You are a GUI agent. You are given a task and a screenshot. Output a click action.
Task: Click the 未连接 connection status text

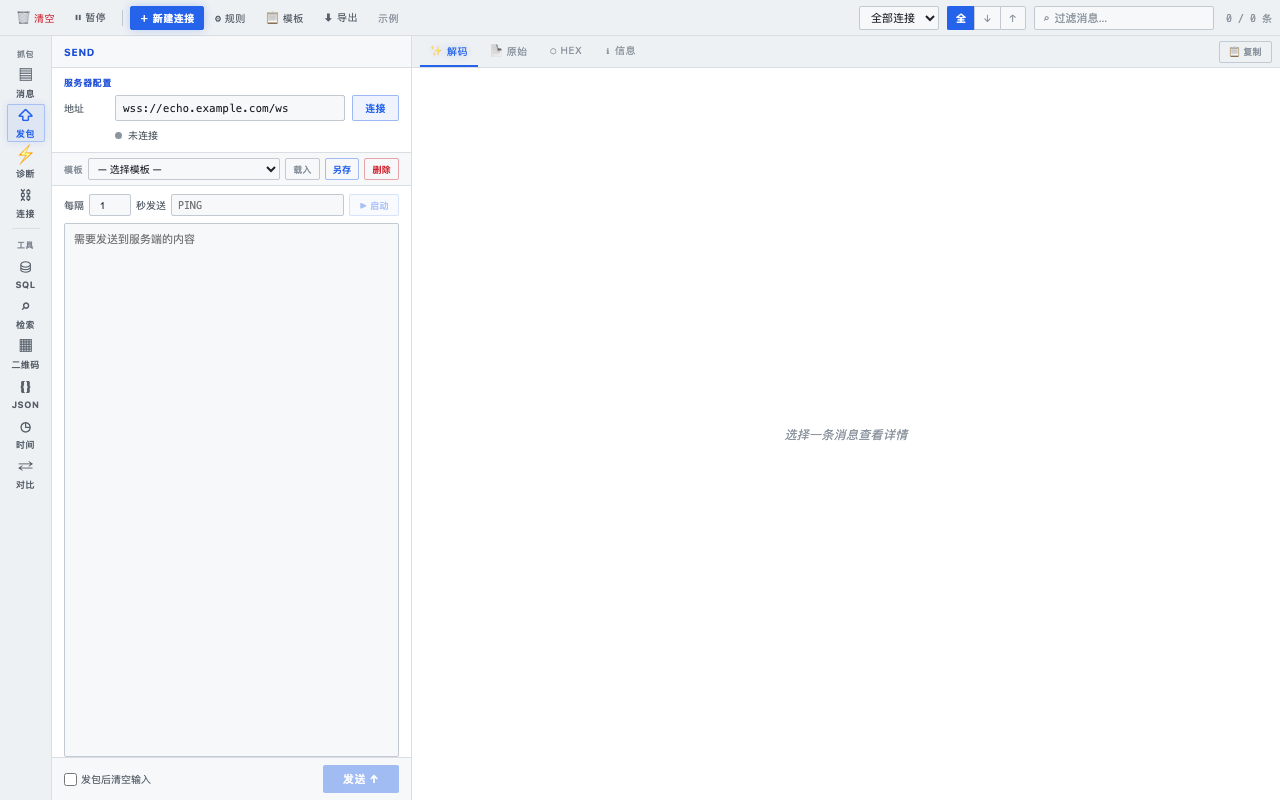click(143, 135)
